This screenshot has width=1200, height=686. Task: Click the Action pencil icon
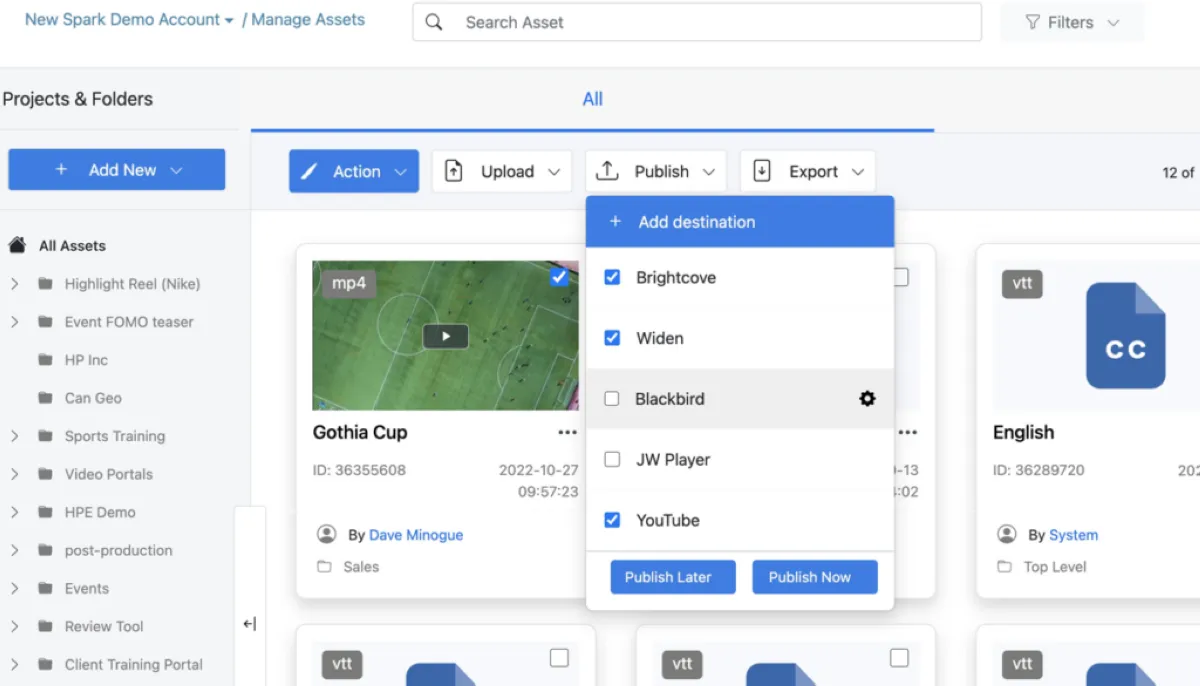(x=310, y=172)
